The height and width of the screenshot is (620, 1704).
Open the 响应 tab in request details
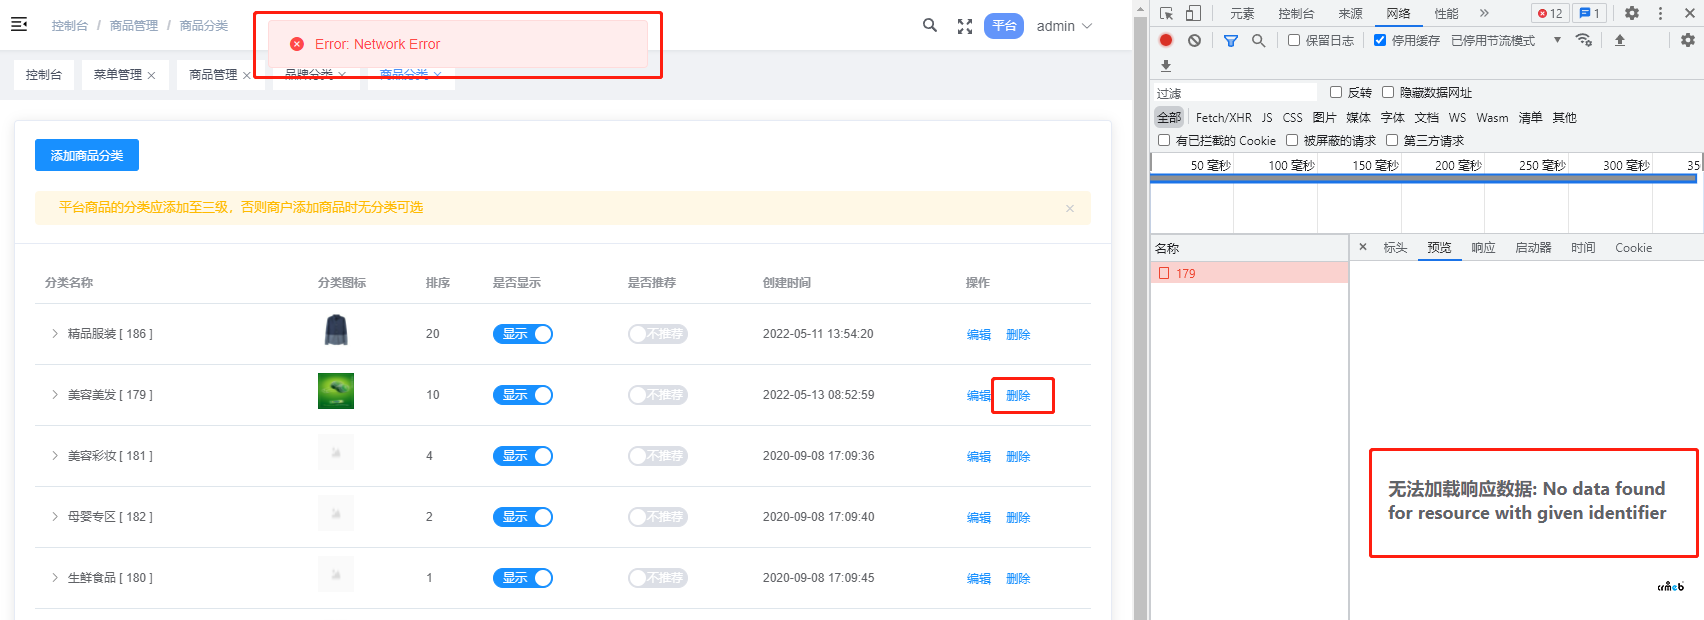tap(1483, 248)
